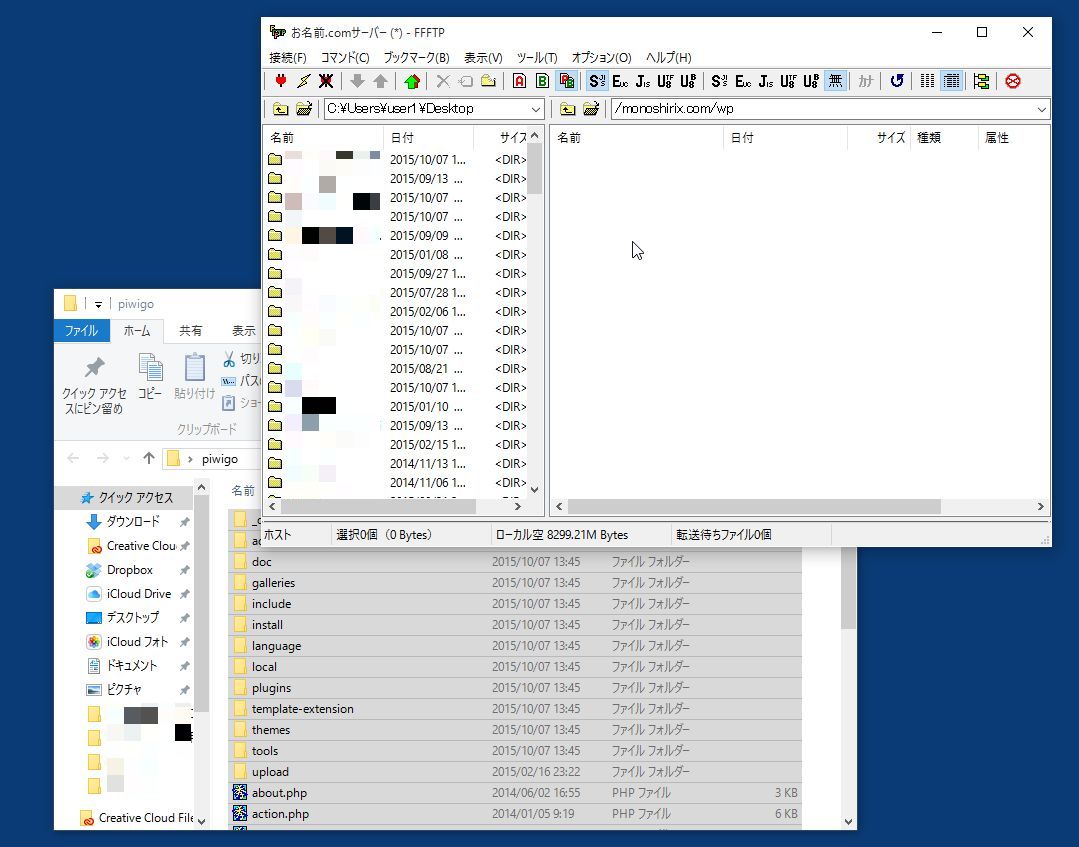1079x847 pixels.
Task: Sort host pane by 属性 column header
Action: click(x=1013, y=138)
